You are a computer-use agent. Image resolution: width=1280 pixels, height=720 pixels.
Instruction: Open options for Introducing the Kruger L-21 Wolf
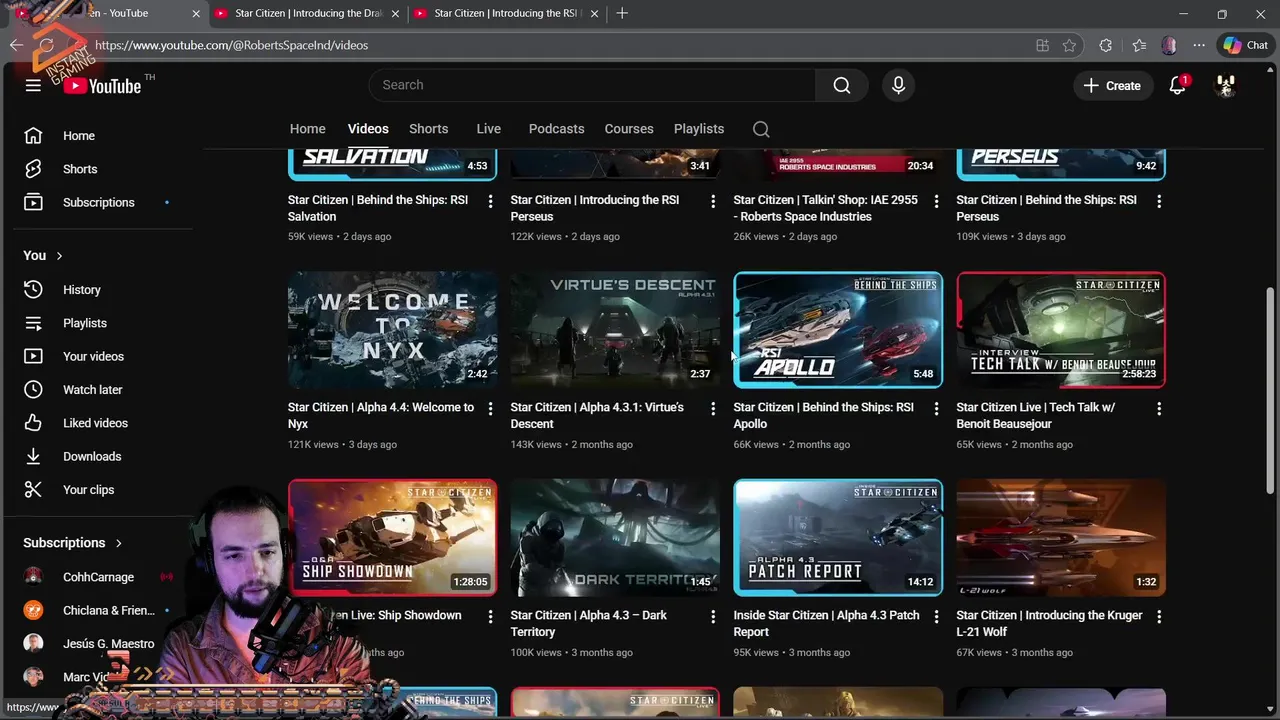click(x=1159, y=616)
